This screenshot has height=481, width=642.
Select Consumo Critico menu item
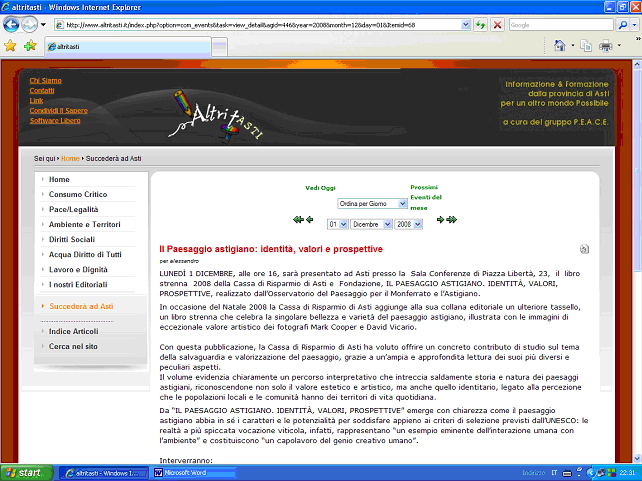pyautogui.click(x=78, y=194)
